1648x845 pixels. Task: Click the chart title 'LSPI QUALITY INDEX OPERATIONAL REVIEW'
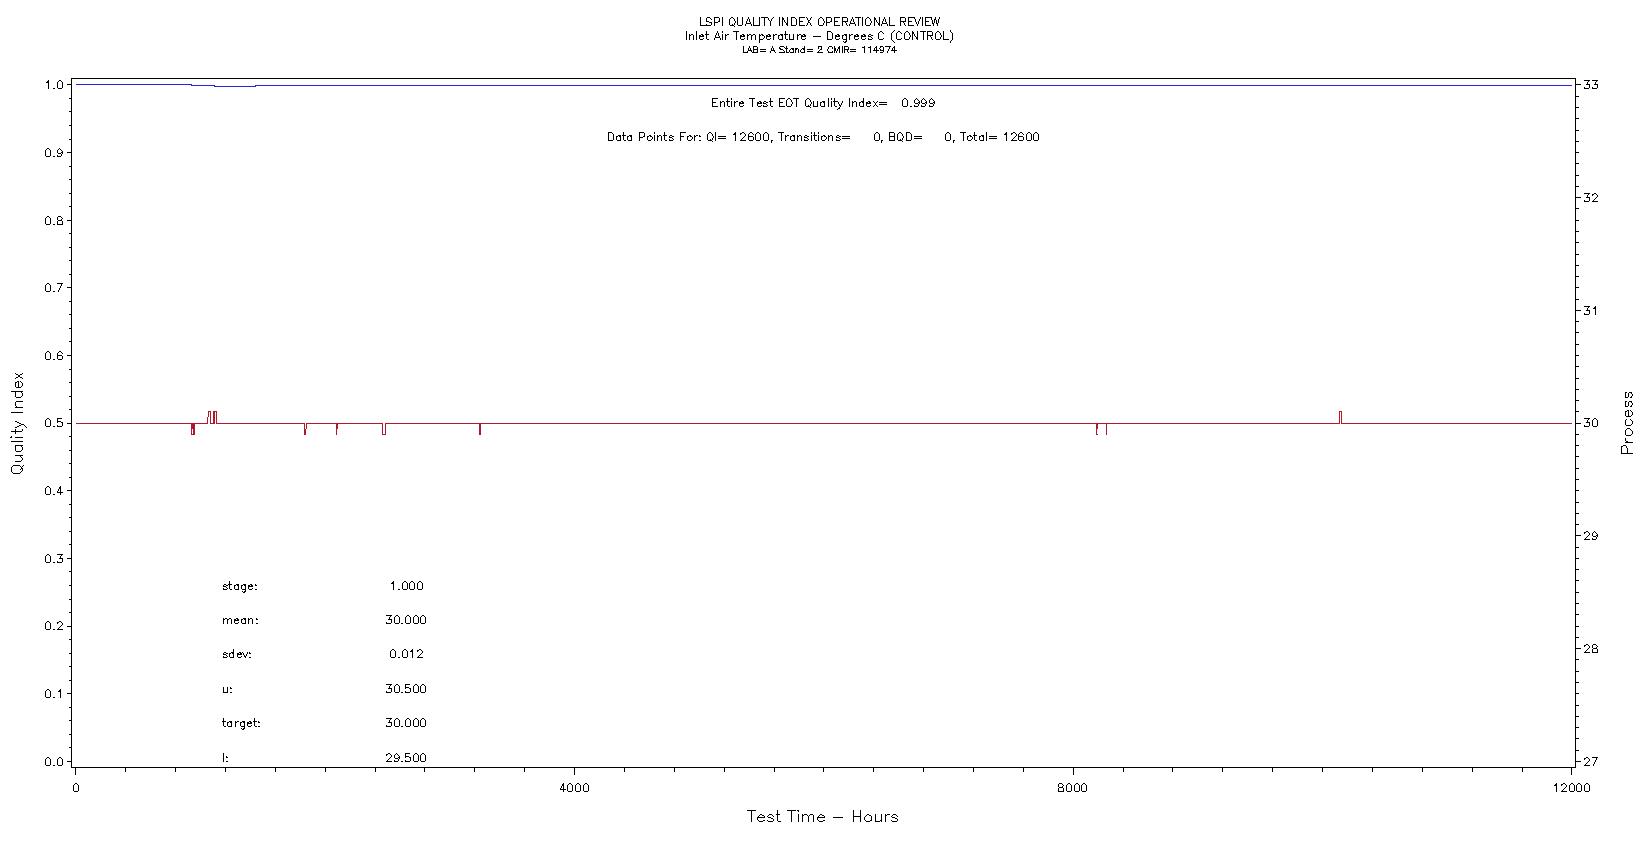[x=819, y=22]
